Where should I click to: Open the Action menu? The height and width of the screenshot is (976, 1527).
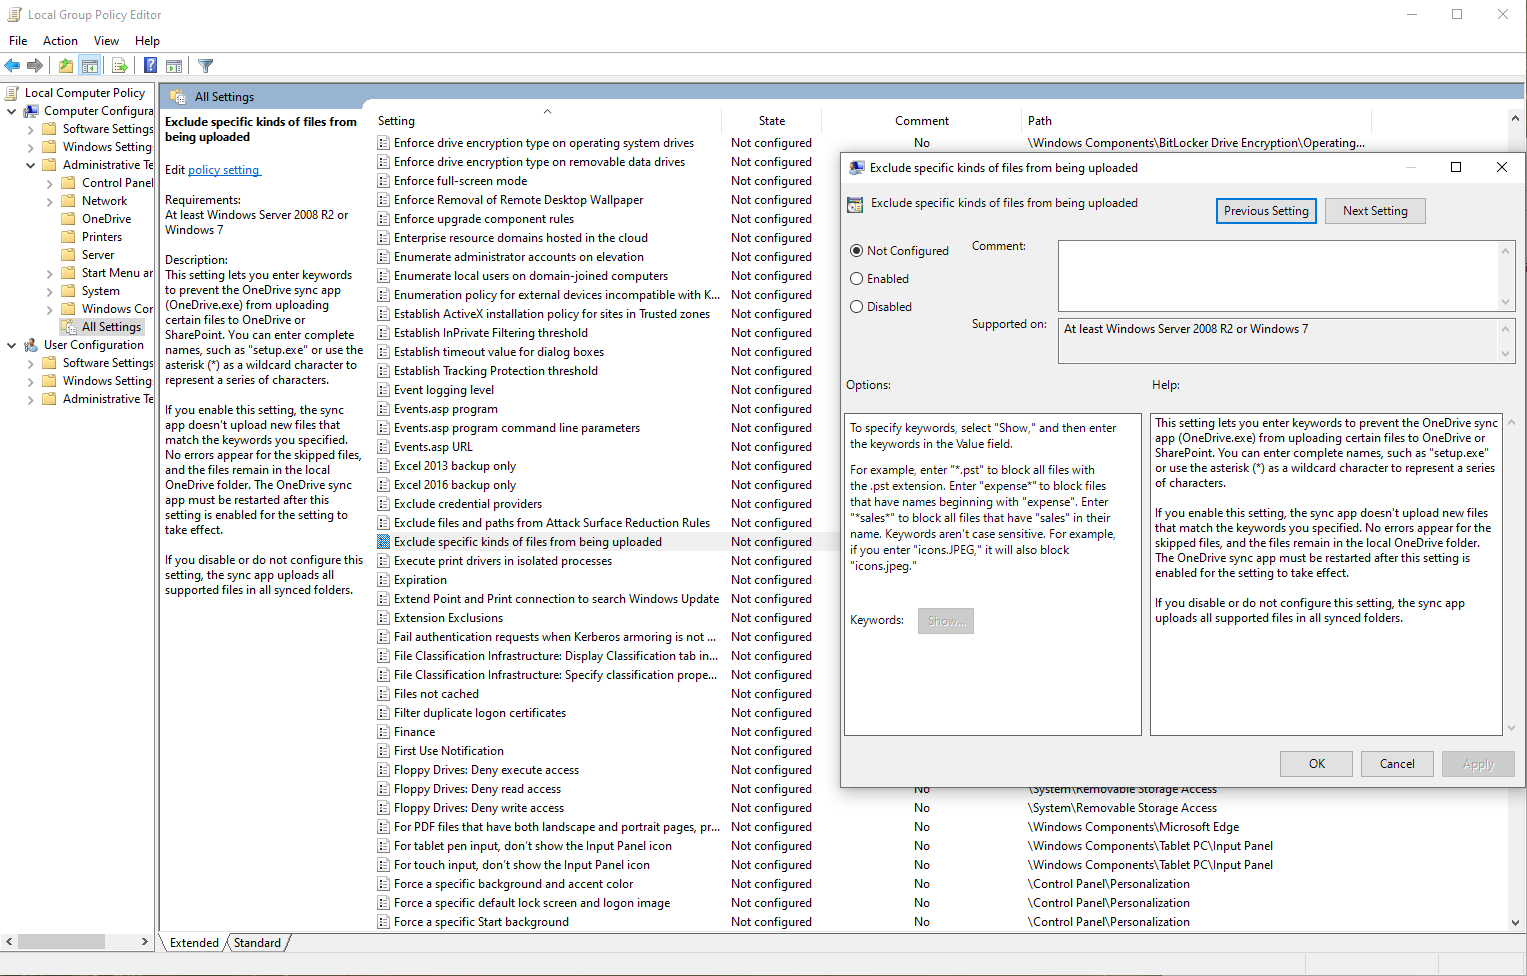point(60,41)
